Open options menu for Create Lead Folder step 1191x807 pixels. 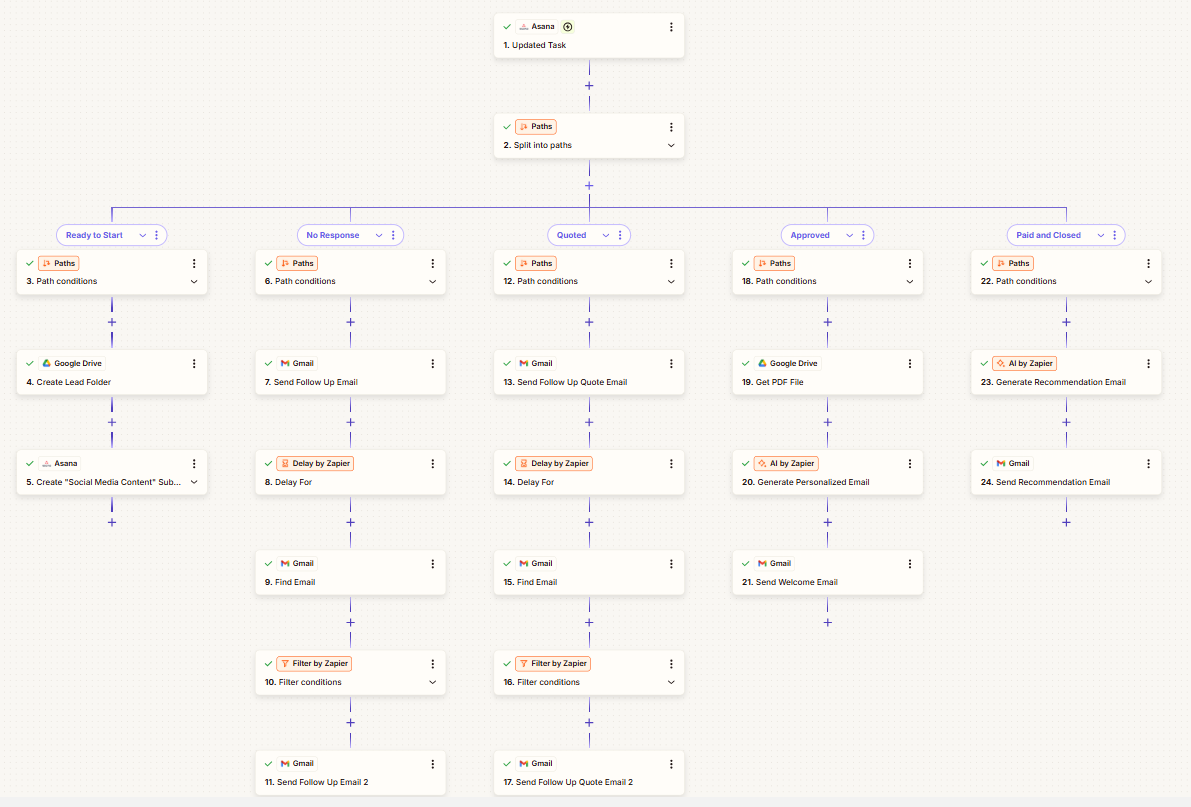pos(194,364)
